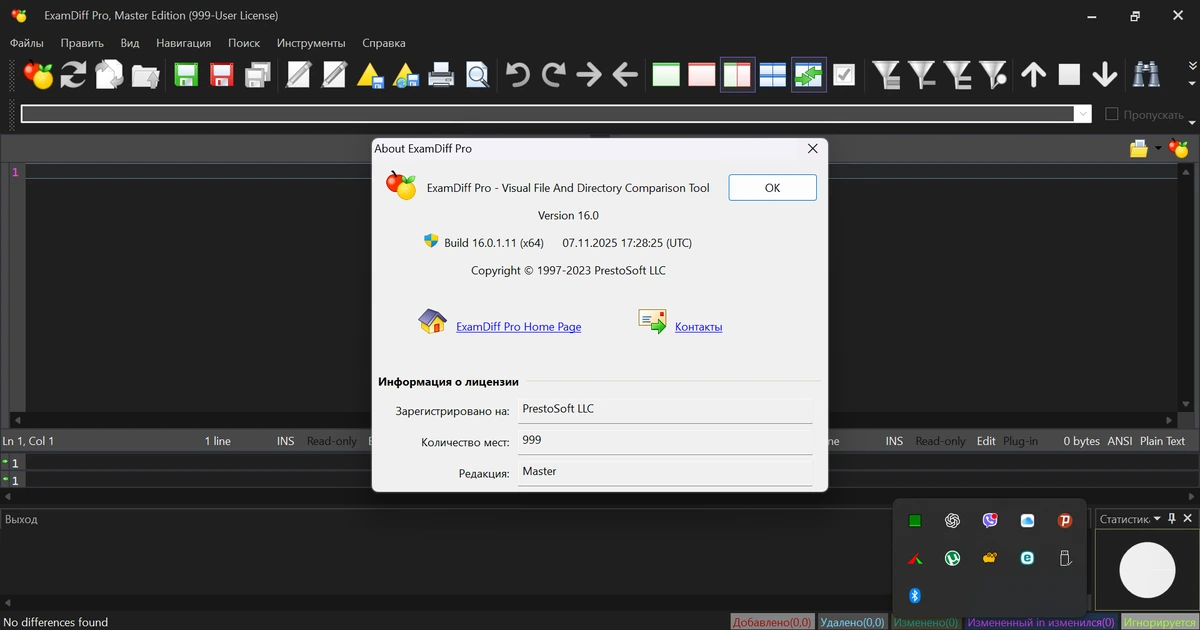
Task: Open the Навигация menu
Action: pos(184,43)
